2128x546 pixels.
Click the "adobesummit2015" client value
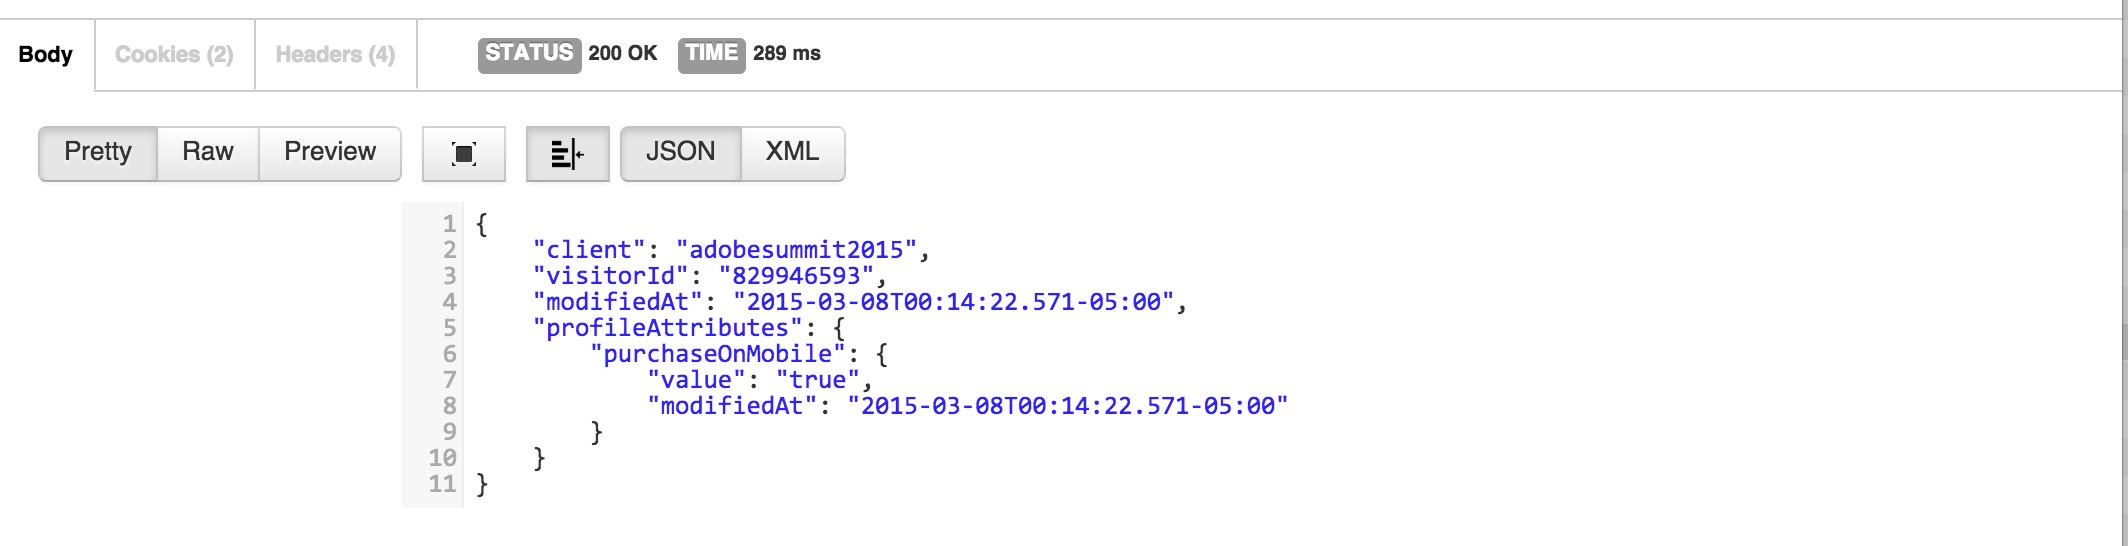(797, 250)
